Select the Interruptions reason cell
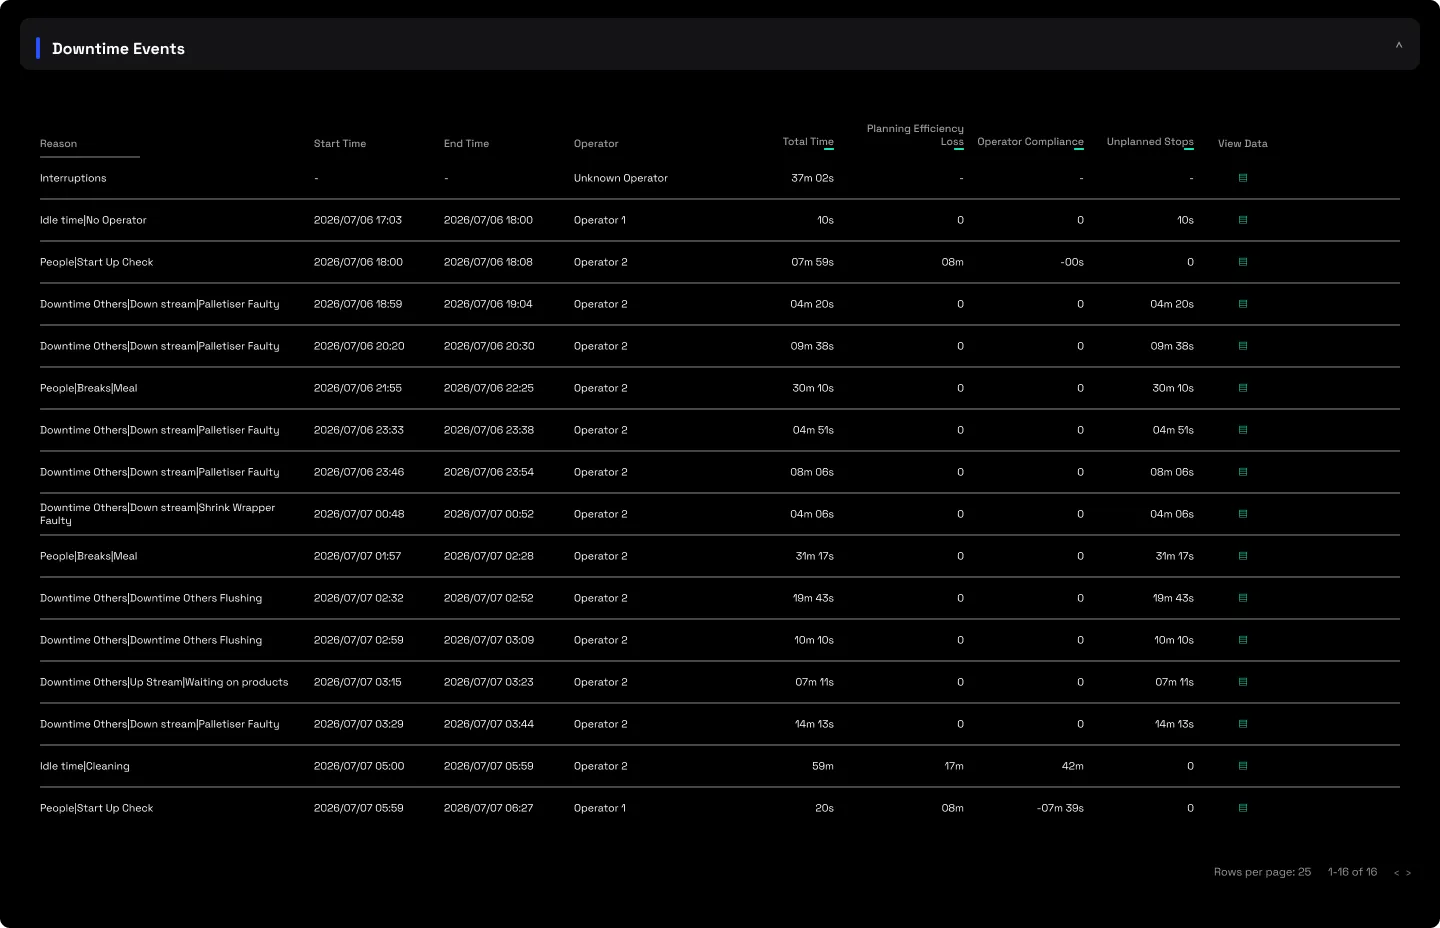 click(x=73, y=178)
